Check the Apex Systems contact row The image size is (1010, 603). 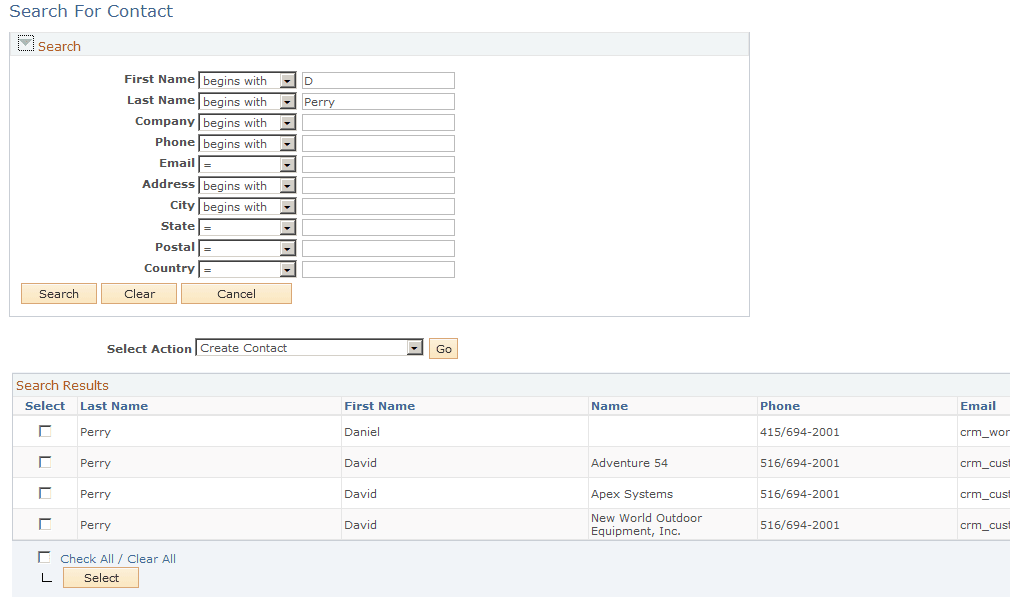pyautogui.click(x=44, y=493)
